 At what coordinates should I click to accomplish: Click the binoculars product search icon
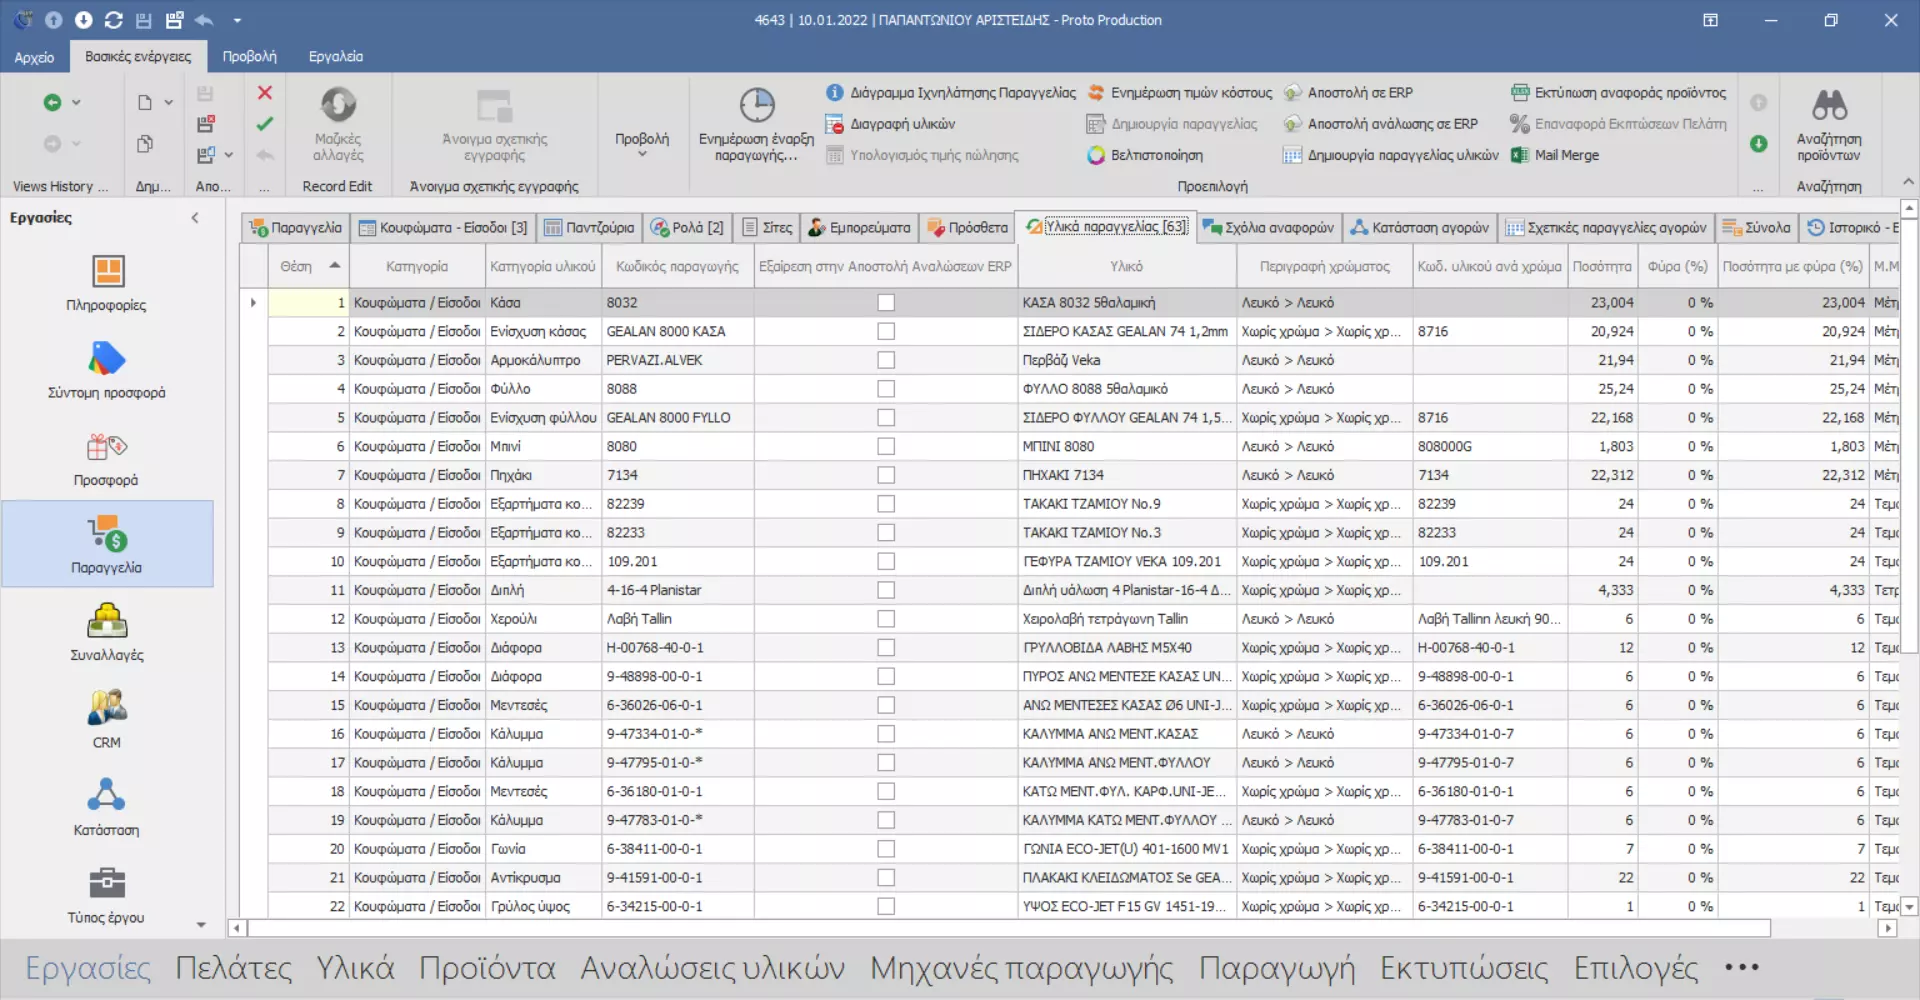(x=1828, y=106)
